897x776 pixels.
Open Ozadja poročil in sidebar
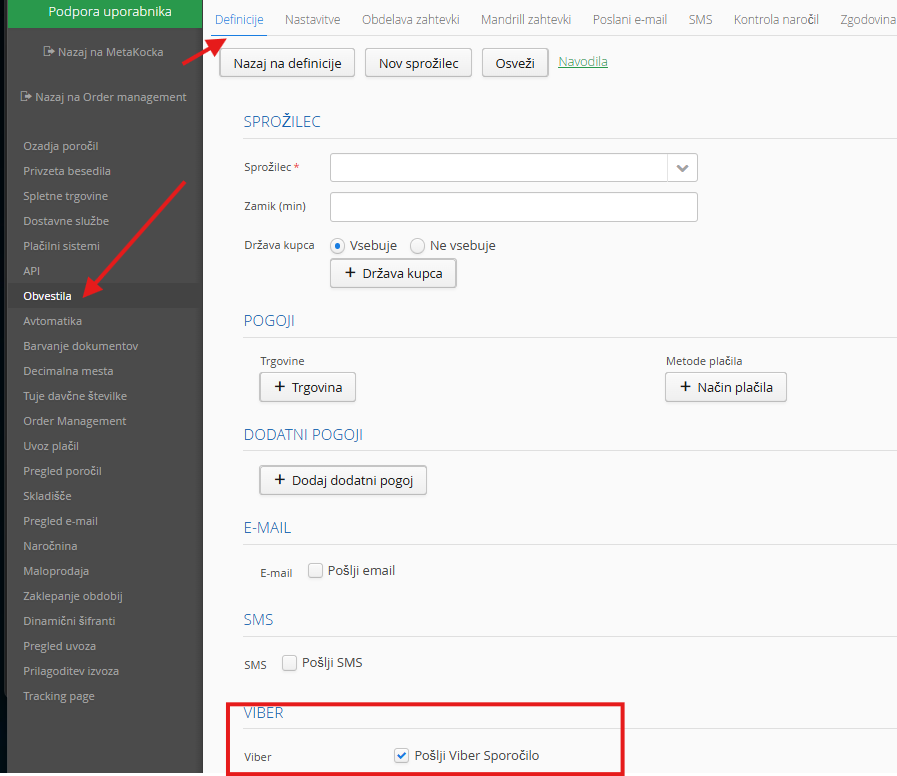61,146
